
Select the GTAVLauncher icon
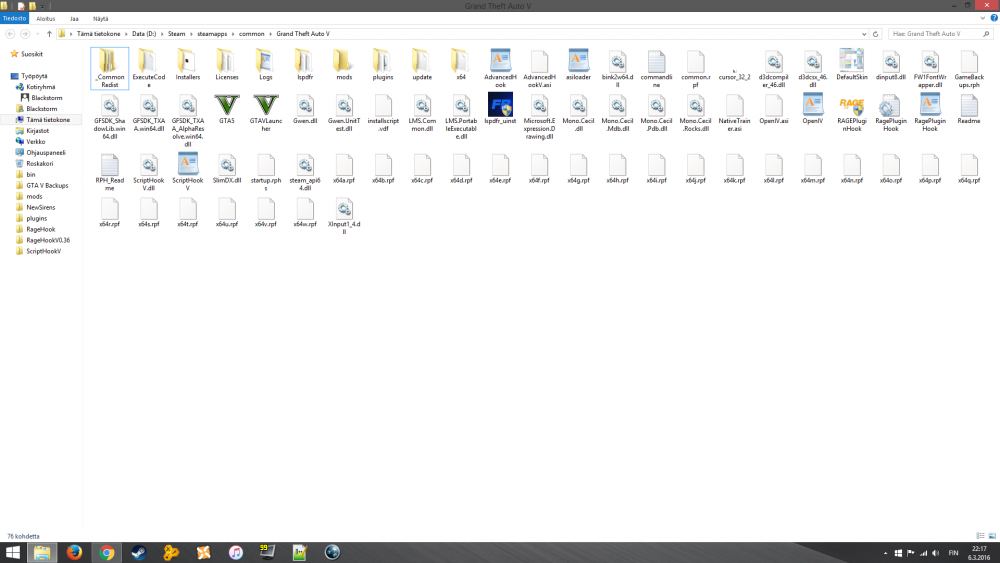(266, 105)
